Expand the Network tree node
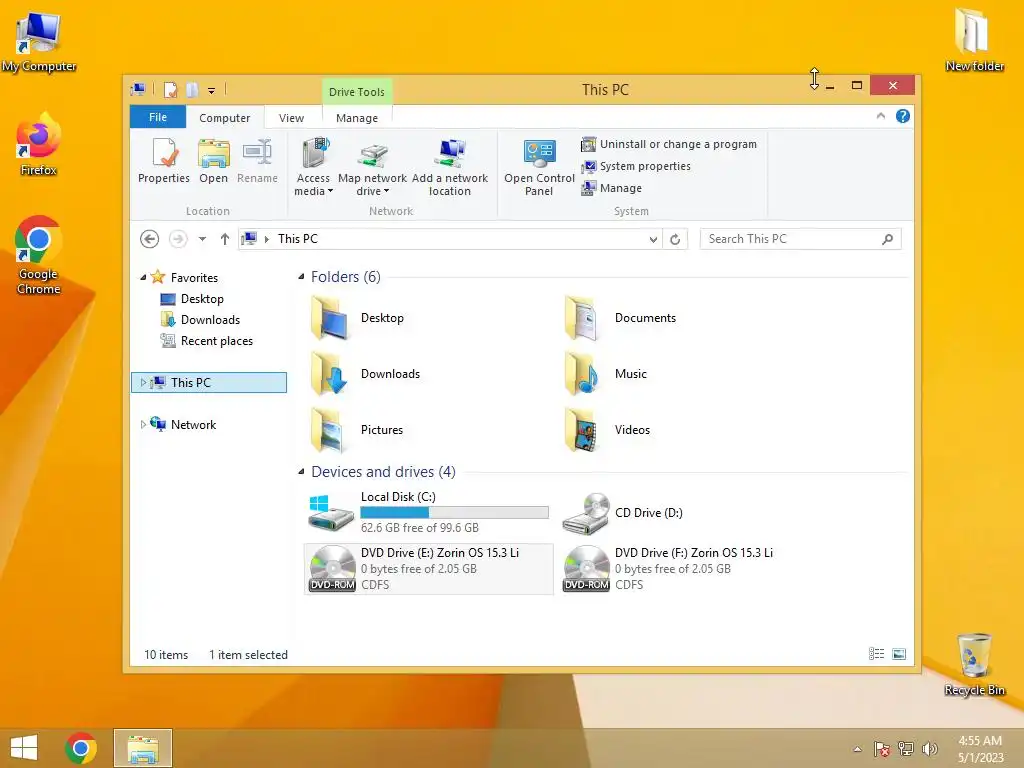The width and height of the screenshot is (1024, 768). pyautogui.click(x=143, y=424)
